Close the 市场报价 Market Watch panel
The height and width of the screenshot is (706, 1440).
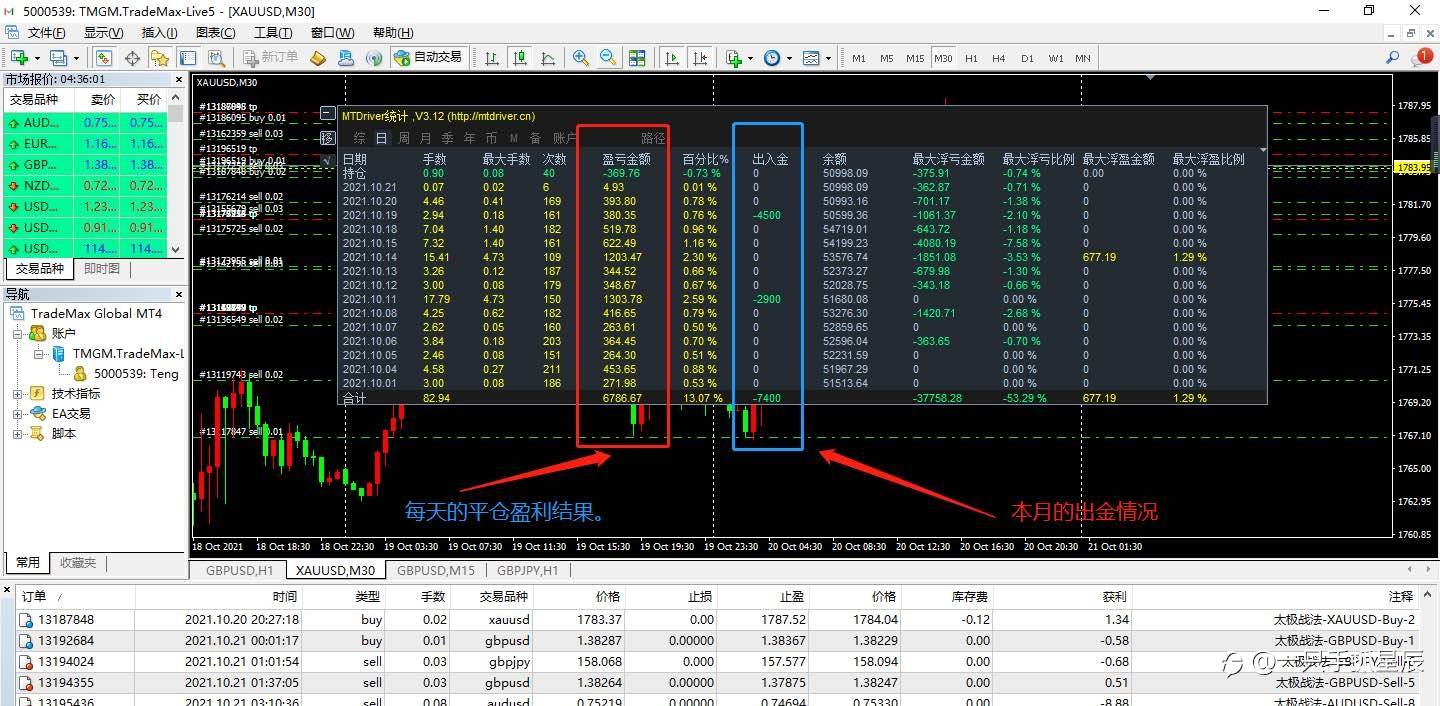point(179,79)
